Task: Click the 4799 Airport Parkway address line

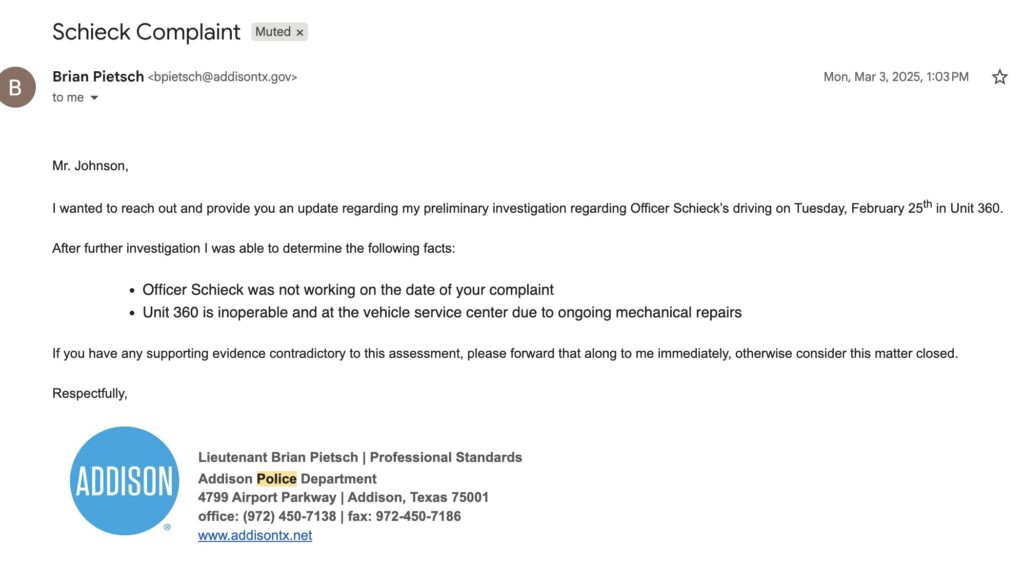Action: tap(343, 497)
